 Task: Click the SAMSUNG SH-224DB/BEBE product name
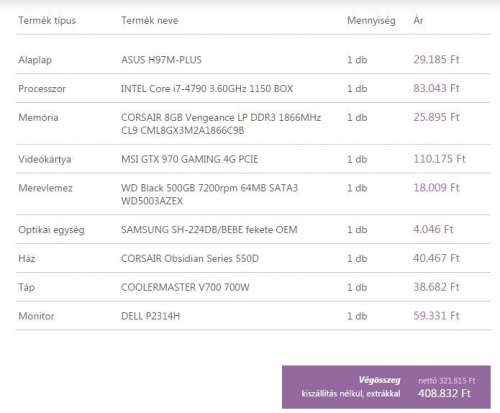coord(209,230)
